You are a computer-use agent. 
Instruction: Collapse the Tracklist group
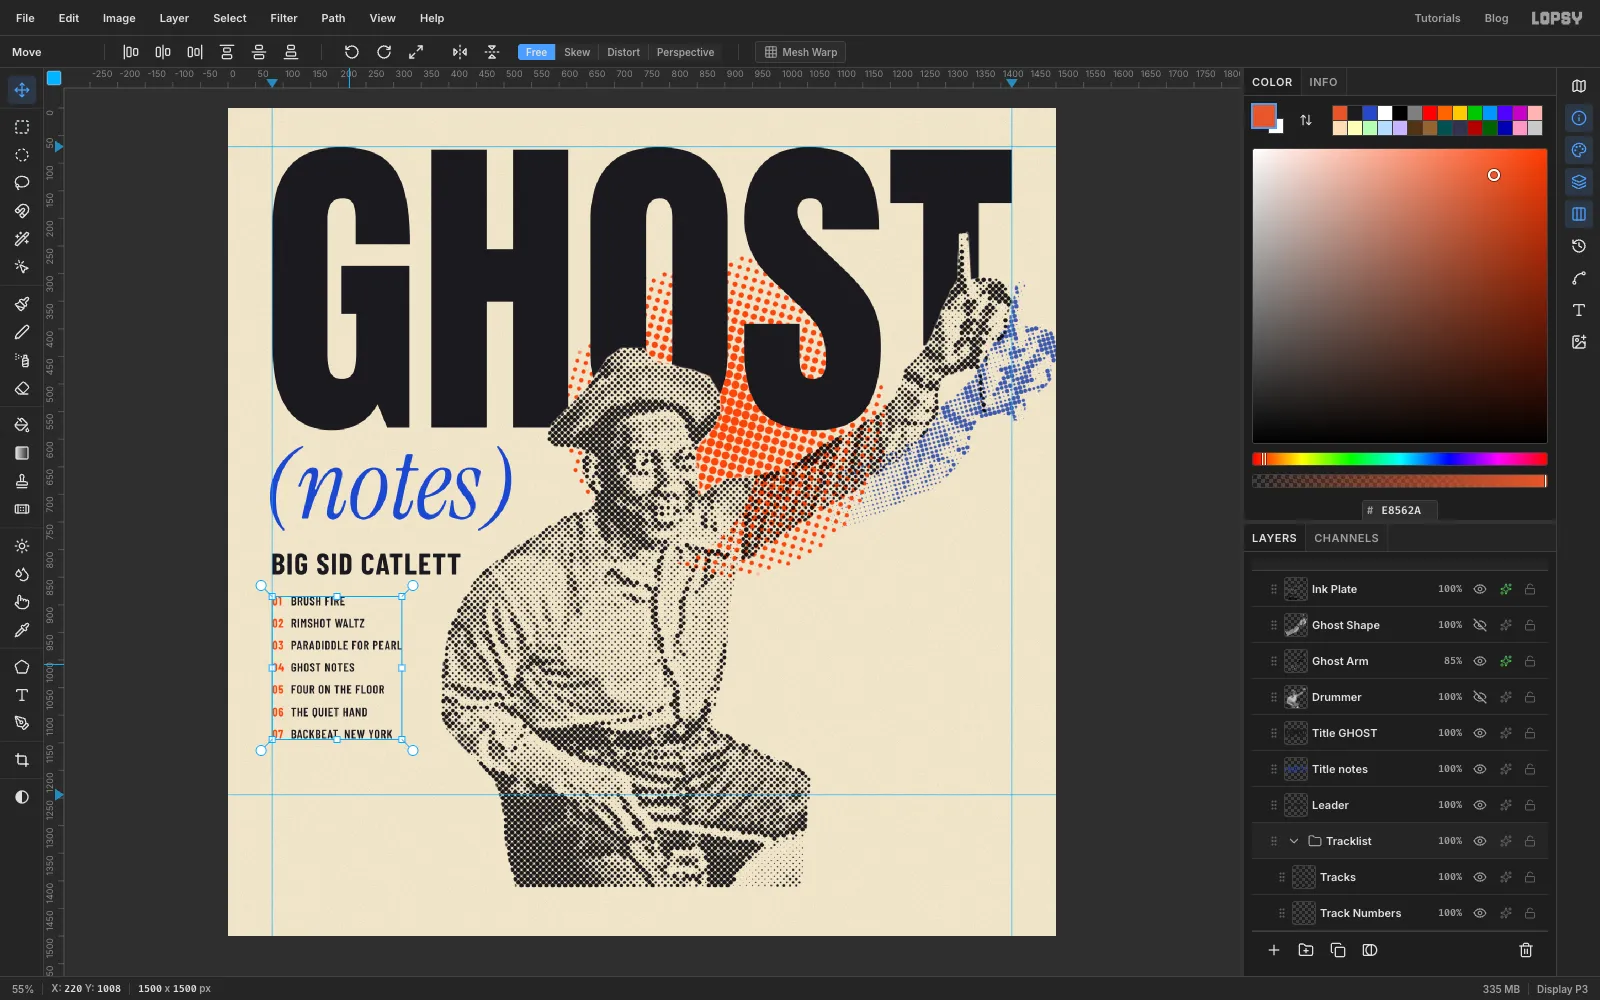click(x=1294, y=841)
